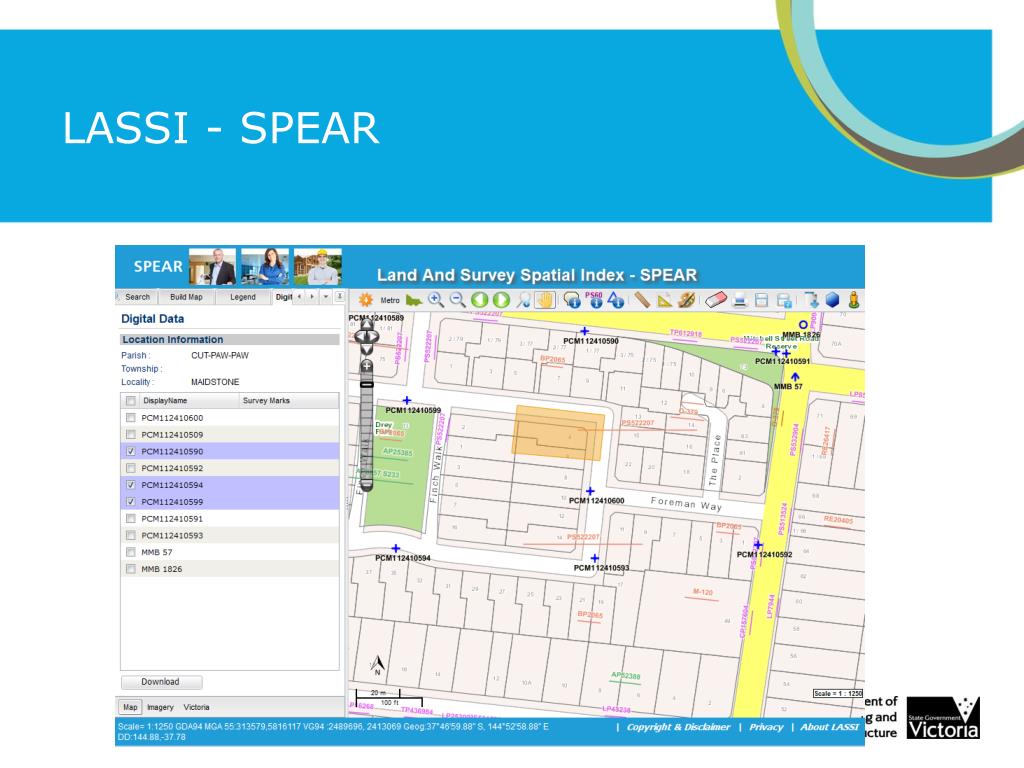Select the ruler measure distance tool
The width and height of the screenshot is (1024, 768).
pos(643,300)
